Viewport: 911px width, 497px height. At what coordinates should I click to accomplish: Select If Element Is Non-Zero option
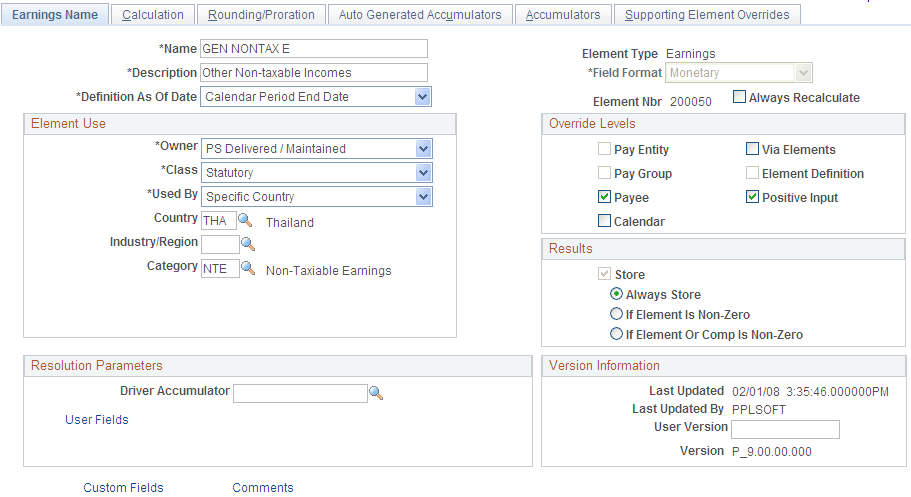coord(617,315)
